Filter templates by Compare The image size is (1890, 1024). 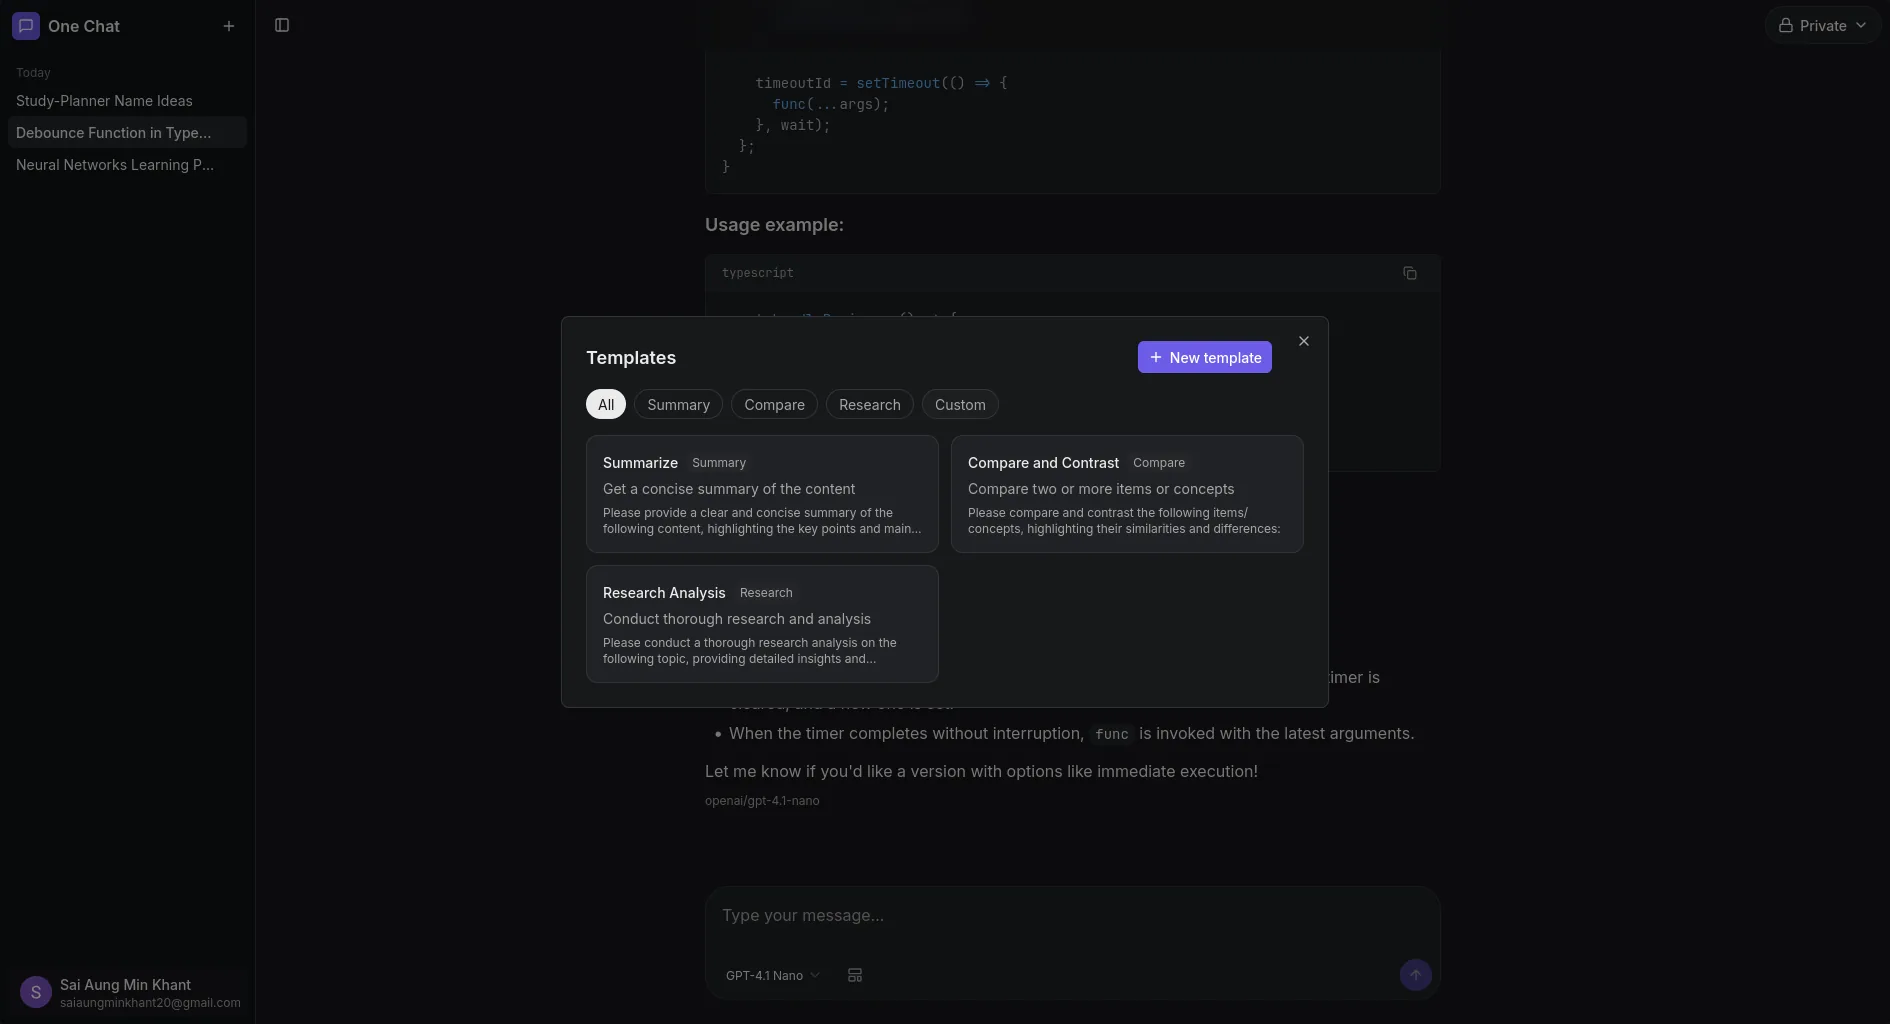774,404
